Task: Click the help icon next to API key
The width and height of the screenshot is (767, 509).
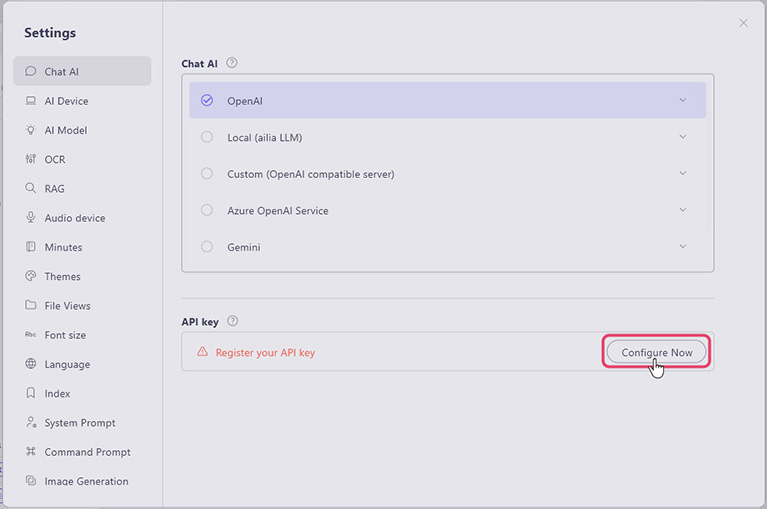Action: 233,321
